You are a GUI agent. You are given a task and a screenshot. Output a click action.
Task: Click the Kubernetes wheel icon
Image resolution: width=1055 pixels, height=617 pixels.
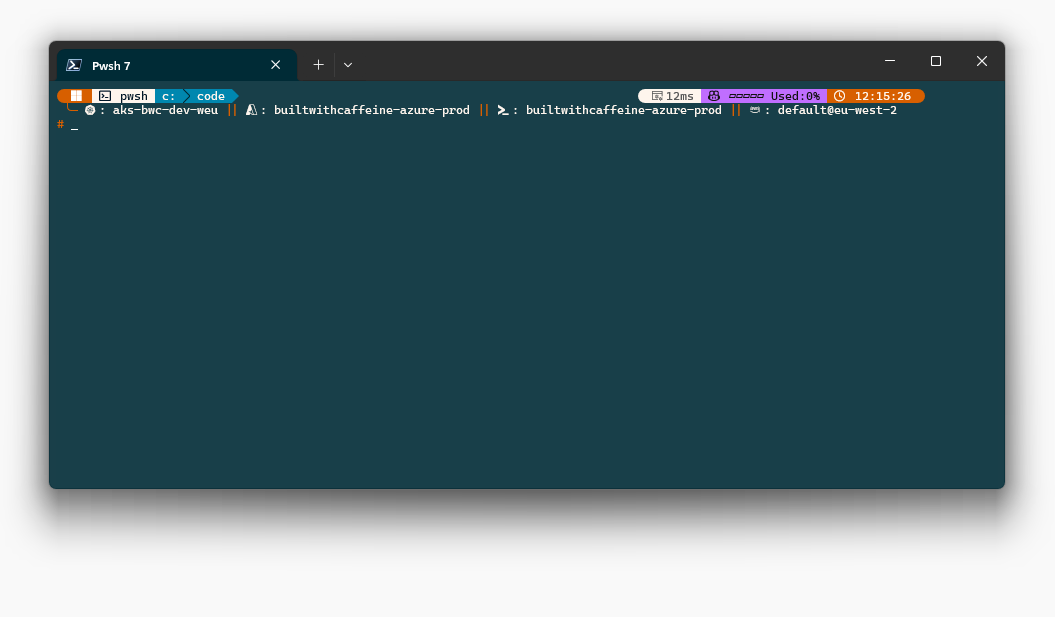pyautogui.click(x=90, y=110)
